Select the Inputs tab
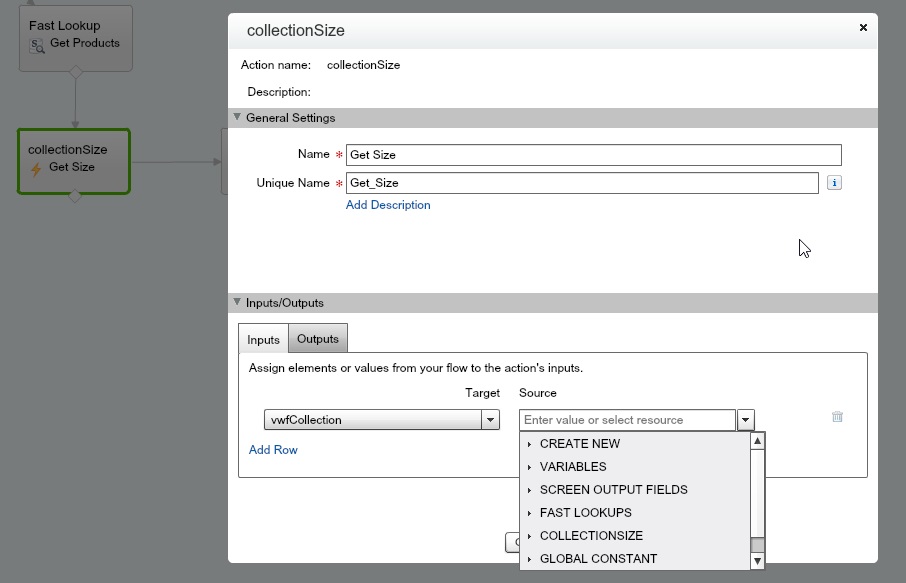 [x=264, y=340]
